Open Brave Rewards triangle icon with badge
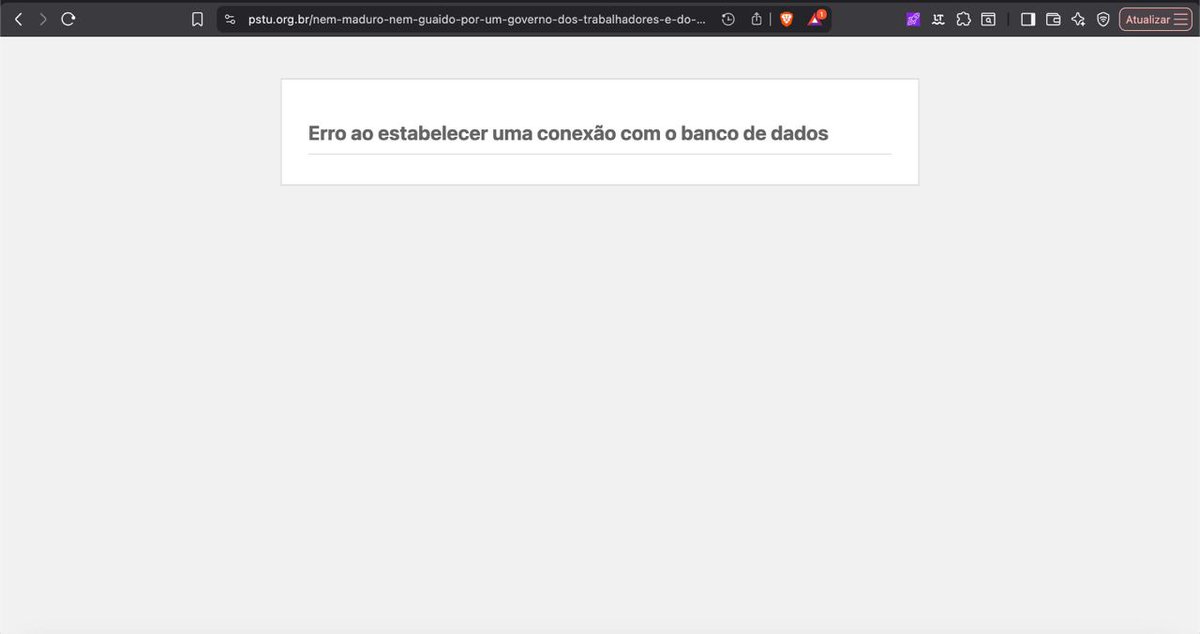This screenshot has width=1200, height=634. pyautogui.click(x=816, y=18)
